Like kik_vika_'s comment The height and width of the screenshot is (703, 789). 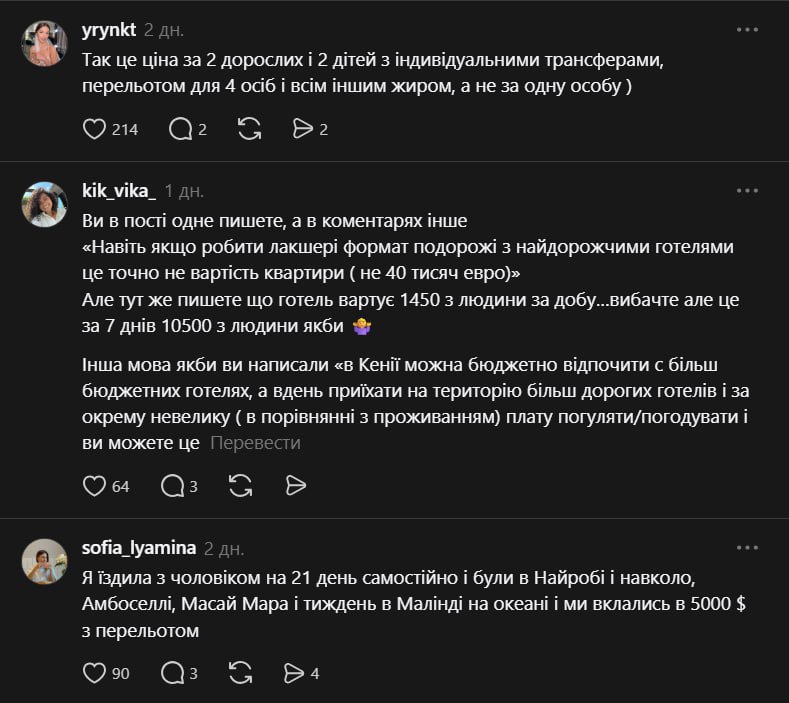[x=94, y=486]
